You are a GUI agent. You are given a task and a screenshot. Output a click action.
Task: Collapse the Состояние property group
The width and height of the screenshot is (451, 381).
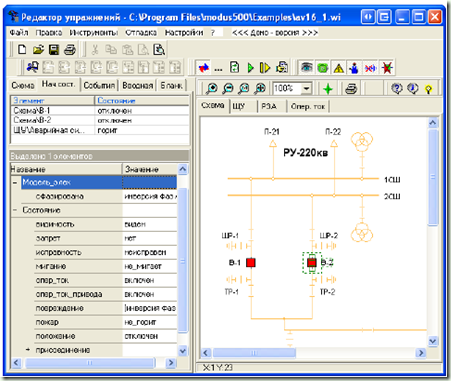[x=15, y=210]
